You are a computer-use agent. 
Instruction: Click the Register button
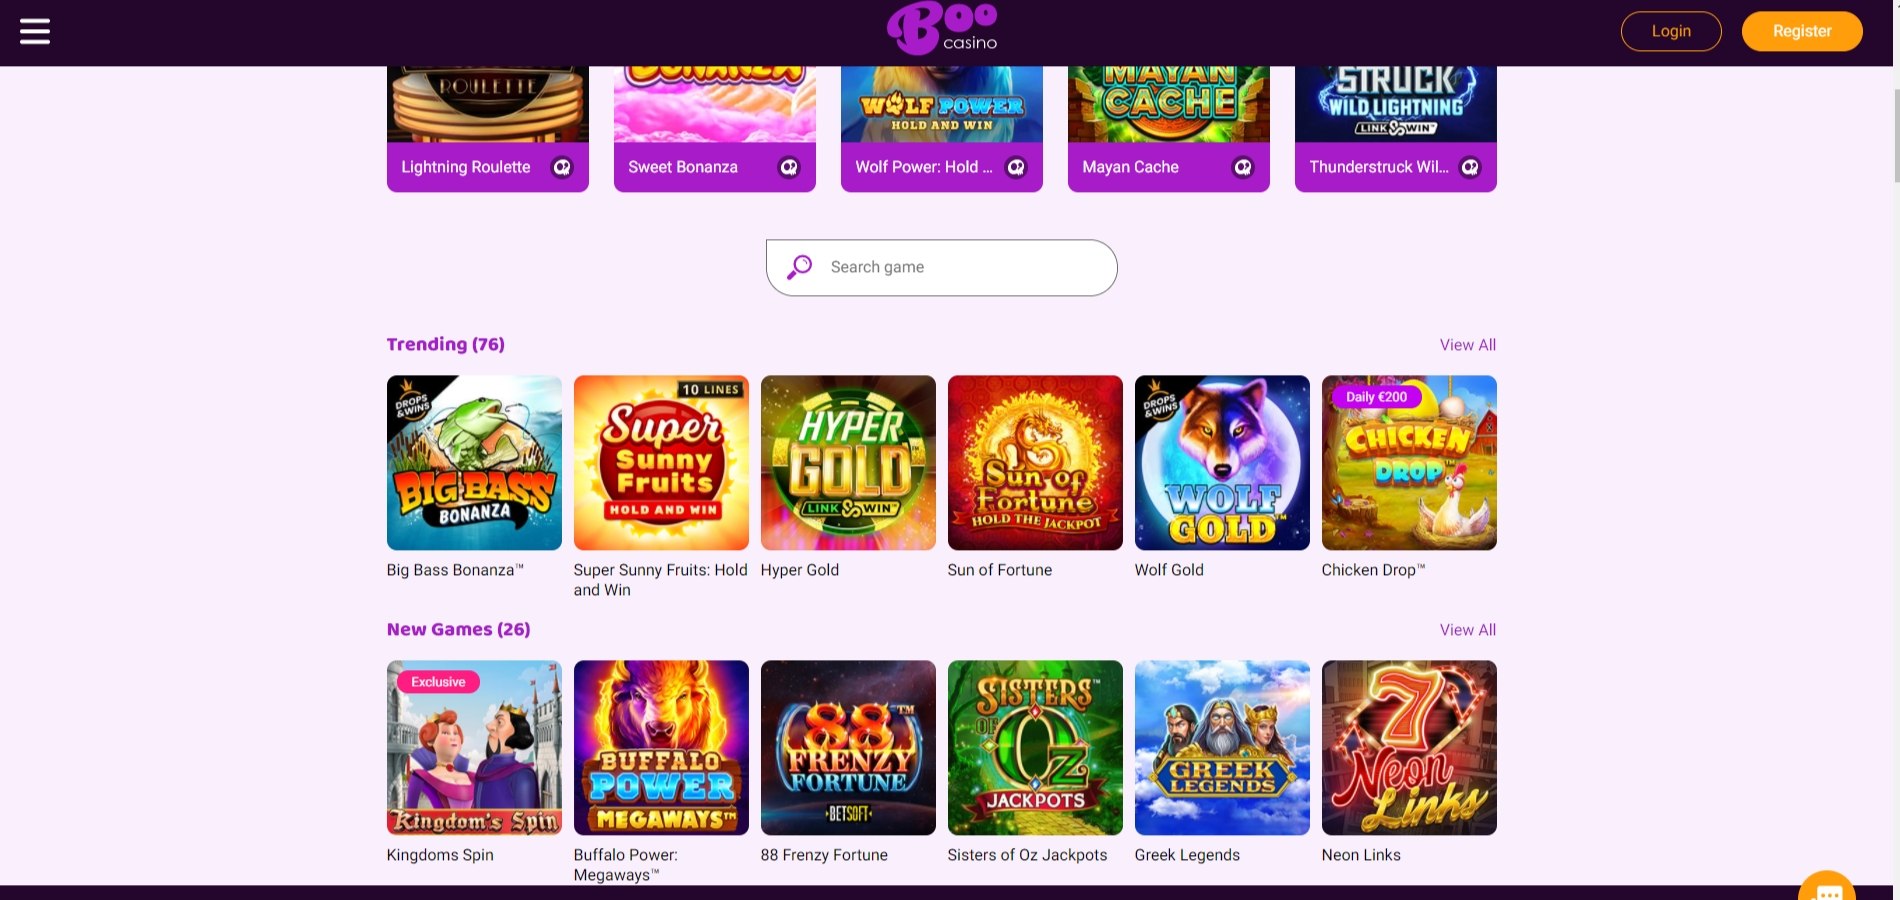tap(1802, 31)
